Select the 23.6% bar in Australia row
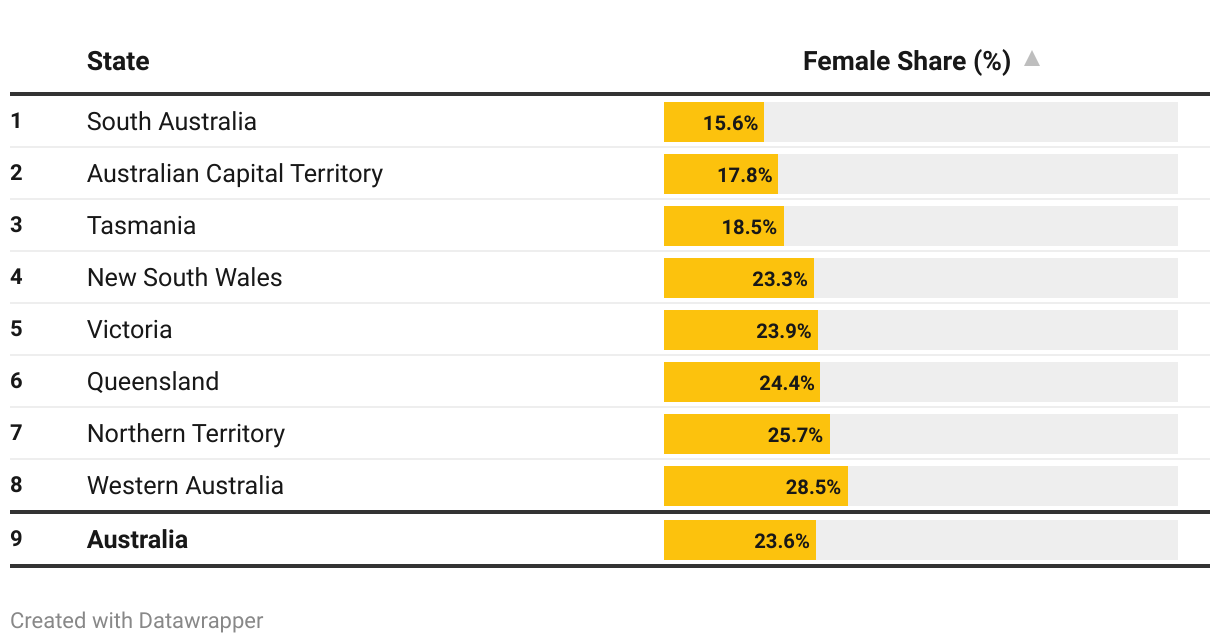 point(740,541)
